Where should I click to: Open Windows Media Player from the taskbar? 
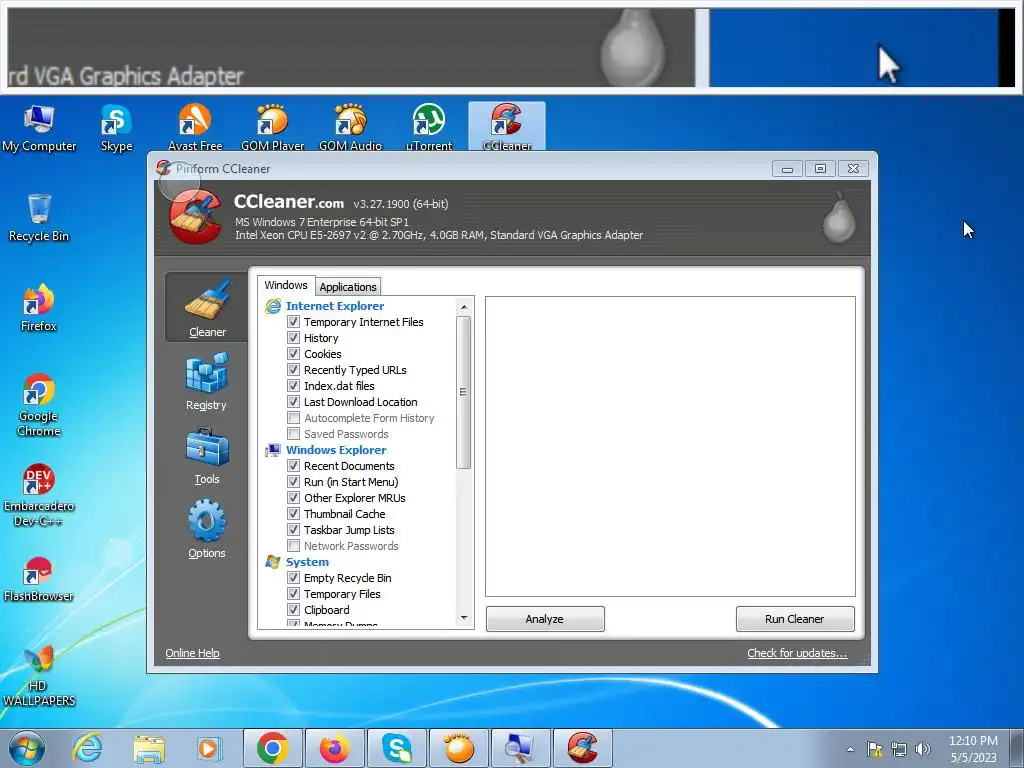[210, 748]
